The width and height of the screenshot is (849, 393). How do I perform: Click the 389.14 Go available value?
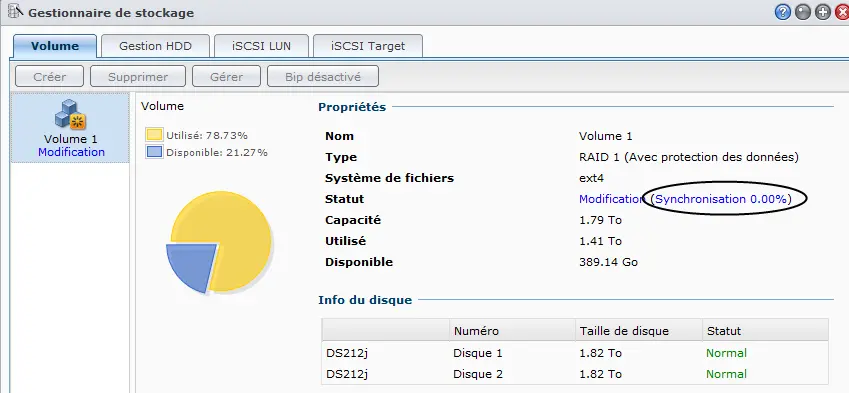tap(609, 262)
